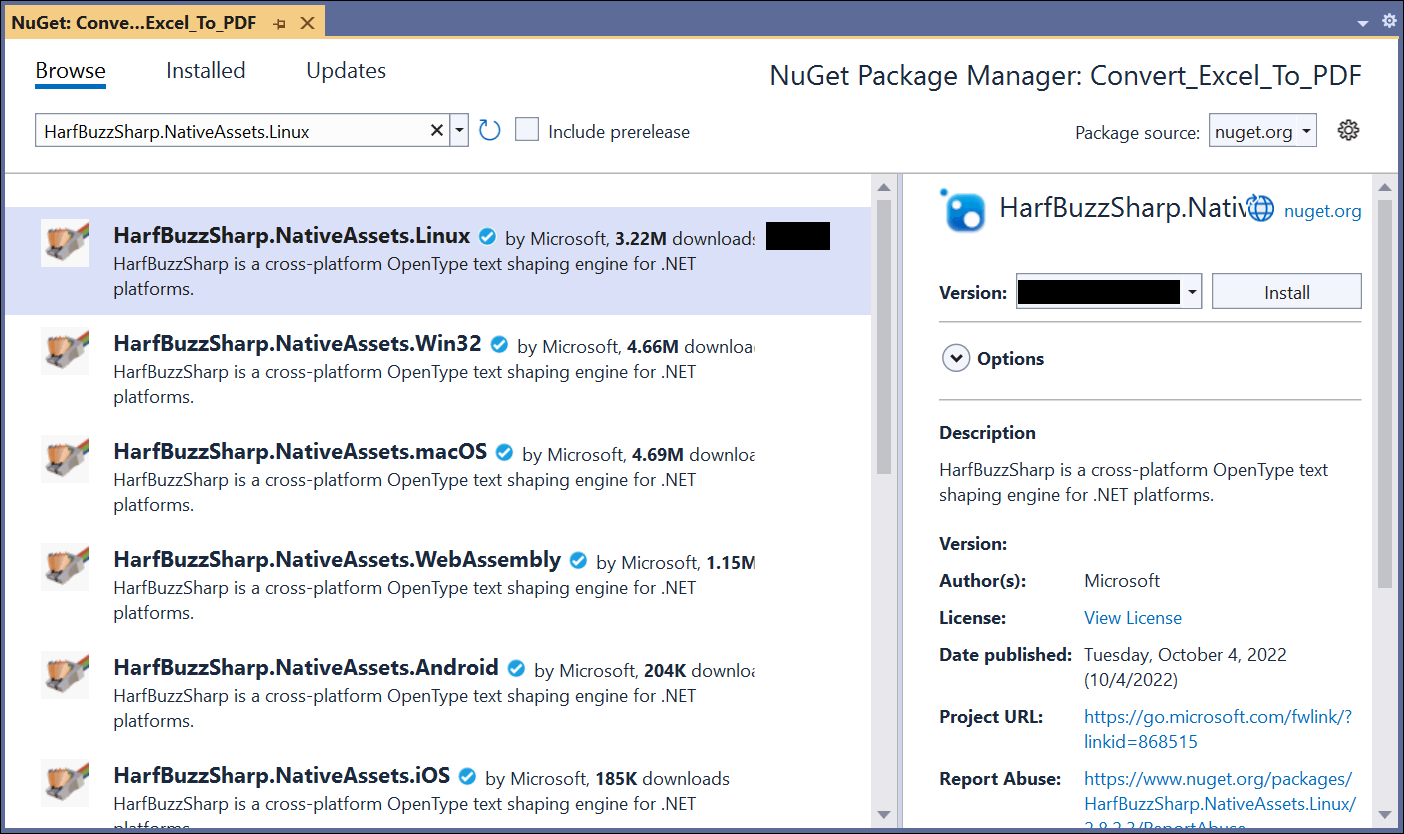The width and height of the screenshot is (1404, 834).
Task: Click the detail pane HarfBuzzSharp package logo
Action: pos(964,209)
